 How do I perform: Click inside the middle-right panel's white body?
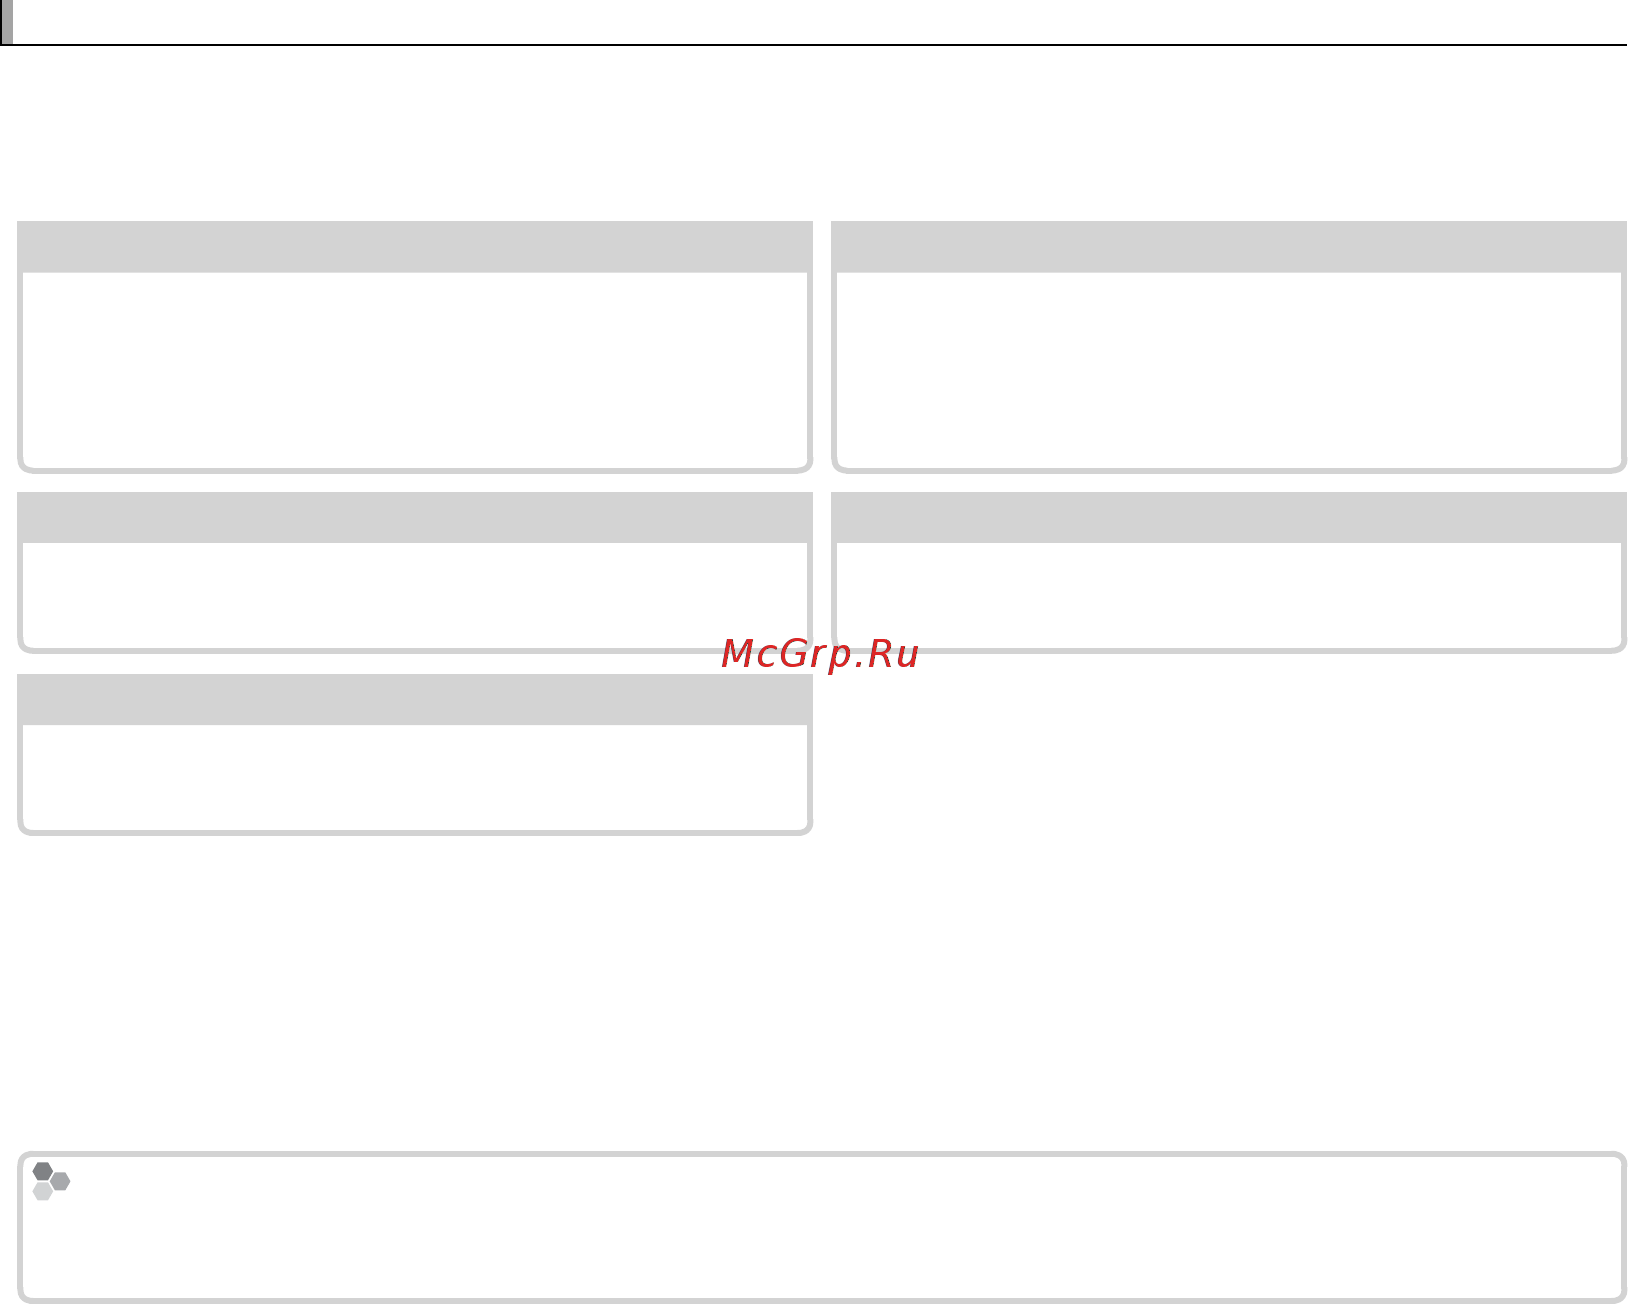[x=1229, y=595]
